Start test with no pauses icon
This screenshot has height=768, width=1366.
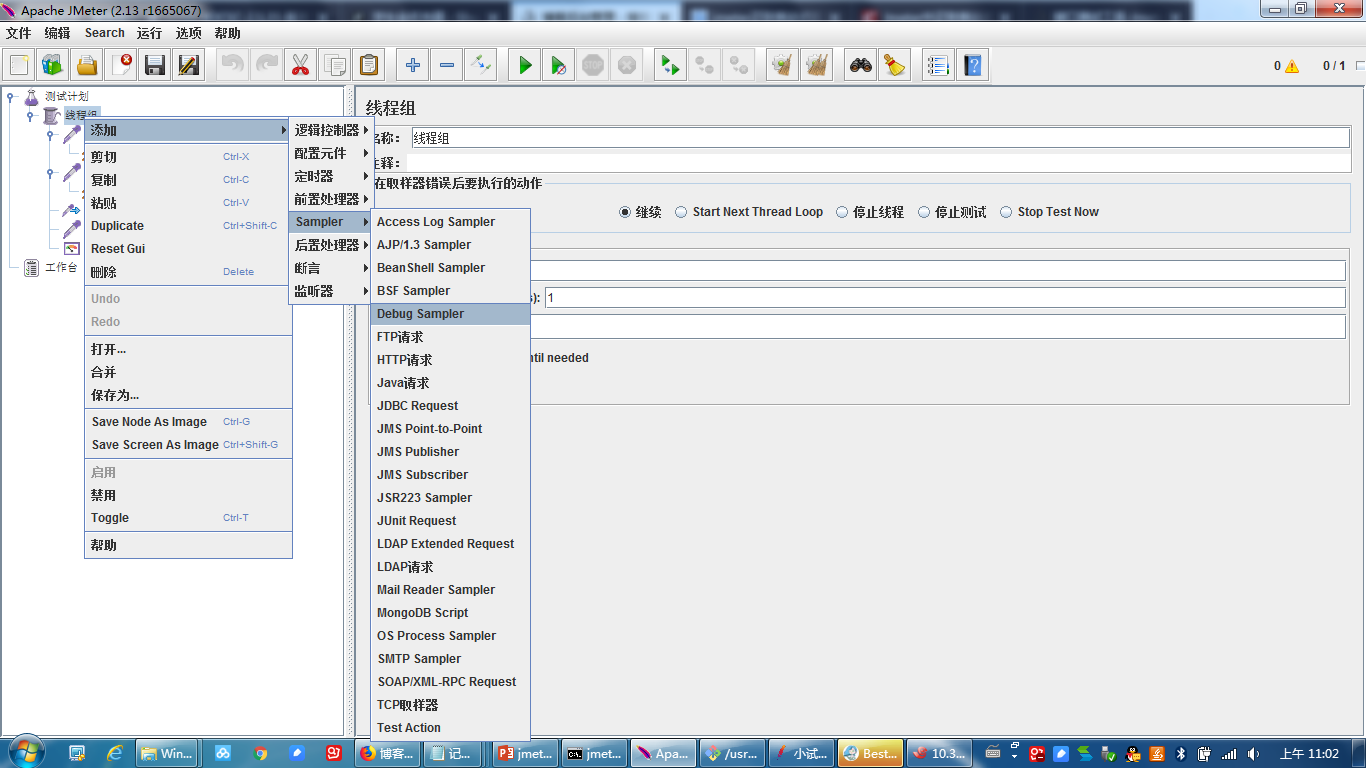(559, 65)
